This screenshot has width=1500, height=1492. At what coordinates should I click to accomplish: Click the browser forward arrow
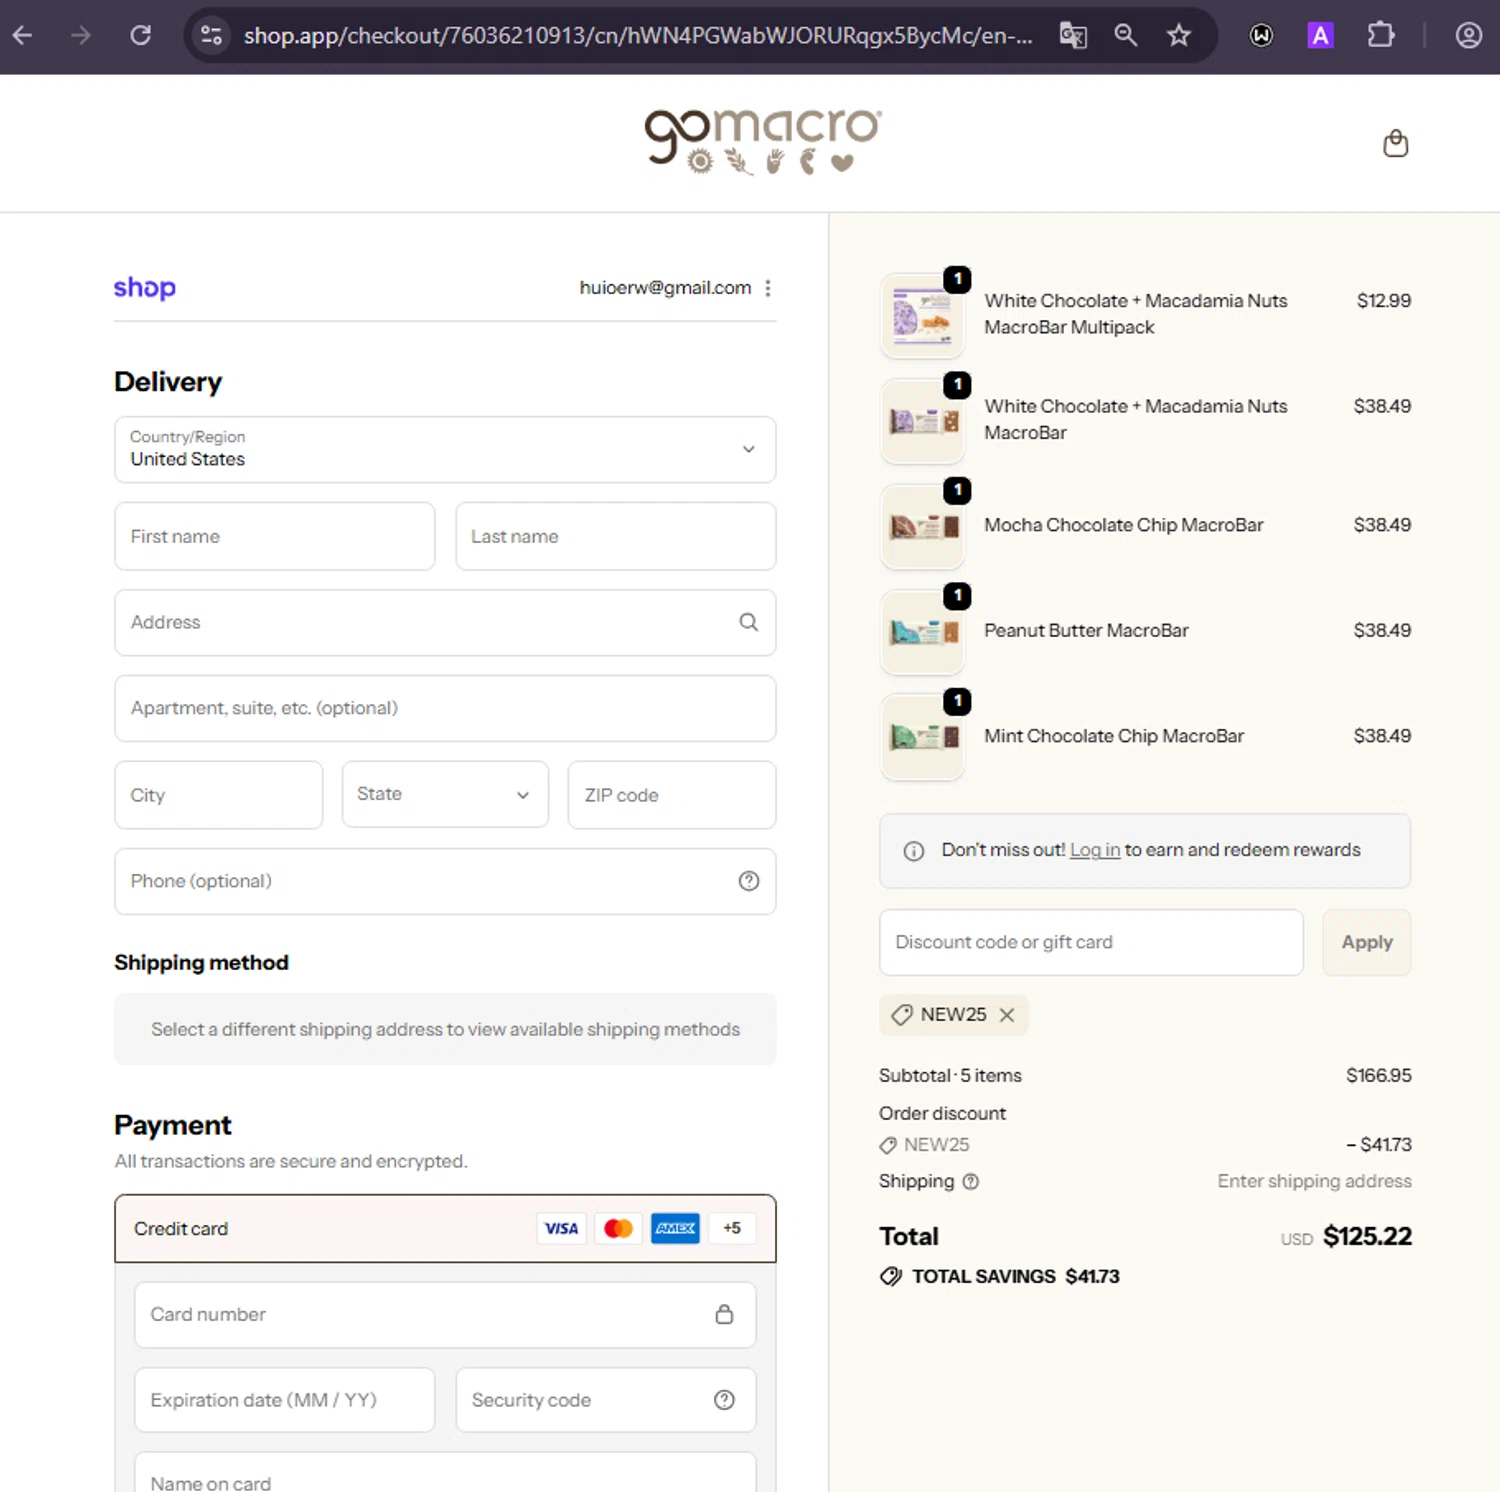click(x=81, y=36)
